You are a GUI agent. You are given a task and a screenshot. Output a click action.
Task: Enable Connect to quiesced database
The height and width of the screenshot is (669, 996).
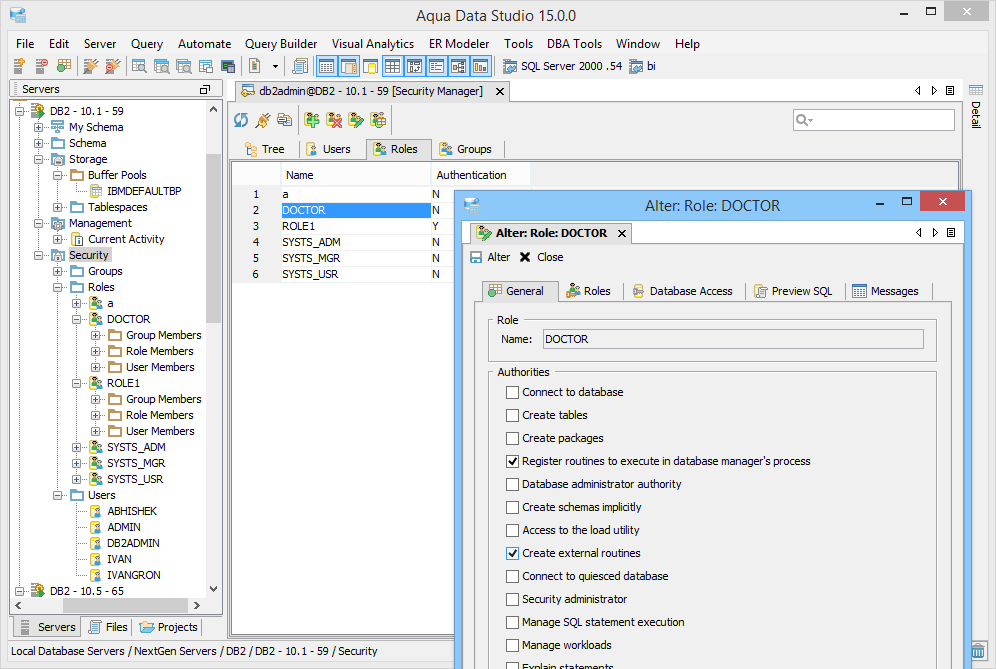click(512, 576)
